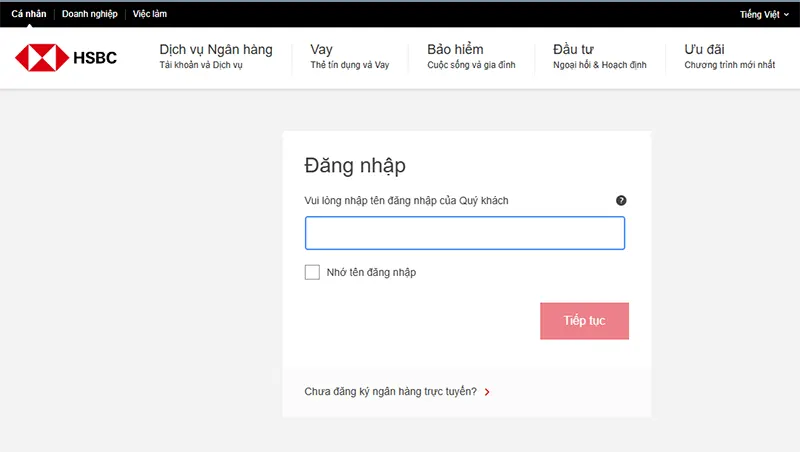Open the Bảo hiểm menu

471,56
